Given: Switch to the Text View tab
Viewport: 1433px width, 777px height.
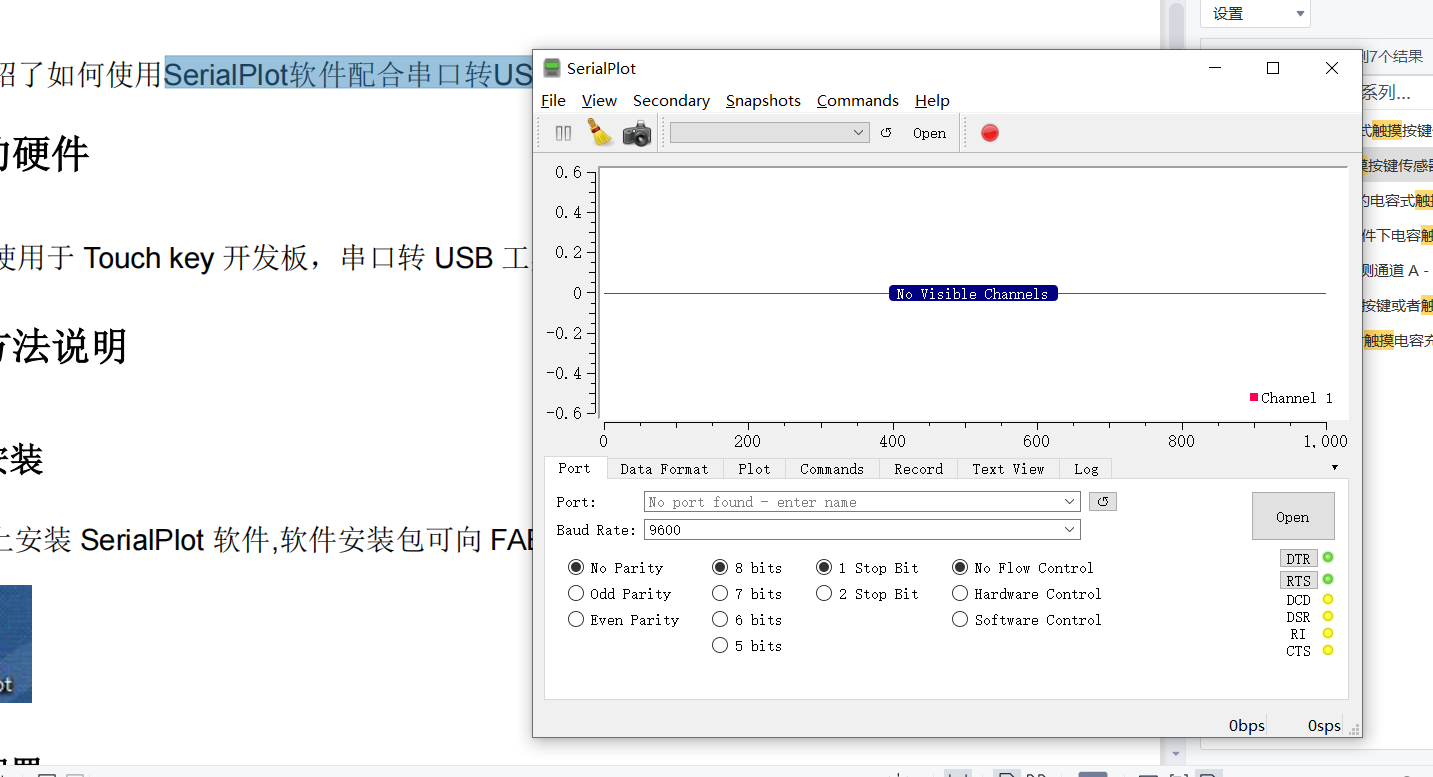Looking at the screenshot, I should click(x=1008, y=469).
